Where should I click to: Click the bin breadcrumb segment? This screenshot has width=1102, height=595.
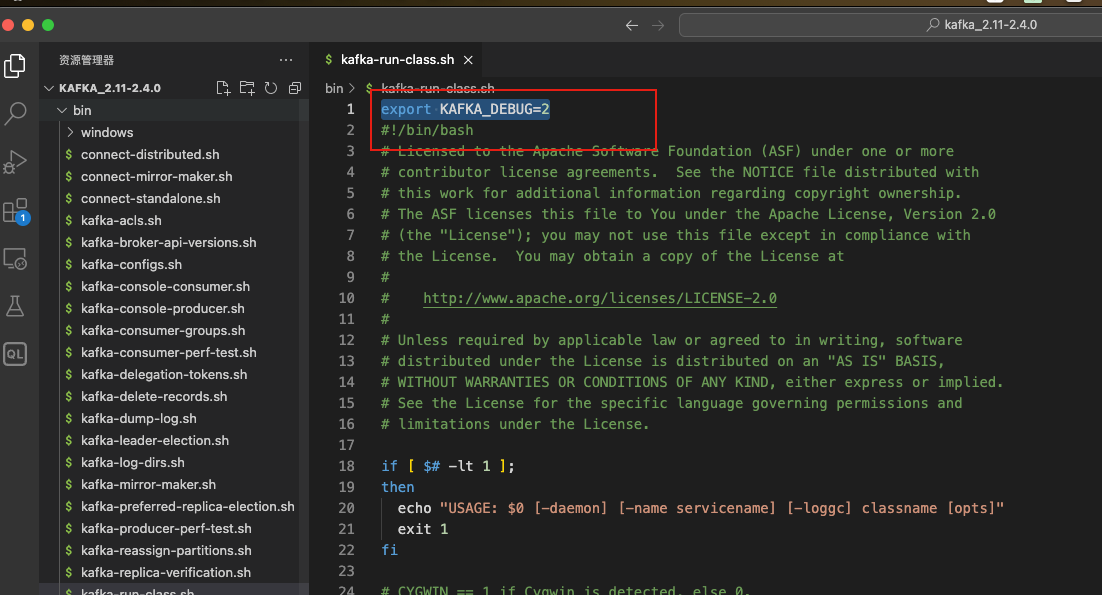334,89
